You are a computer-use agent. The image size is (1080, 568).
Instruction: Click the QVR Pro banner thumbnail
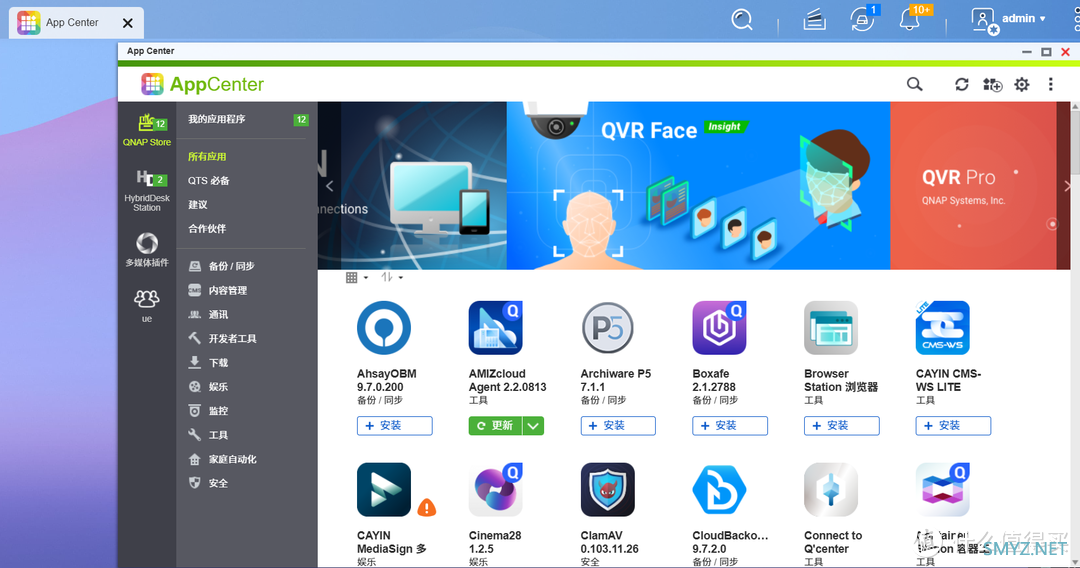click(x=973, y=186)
